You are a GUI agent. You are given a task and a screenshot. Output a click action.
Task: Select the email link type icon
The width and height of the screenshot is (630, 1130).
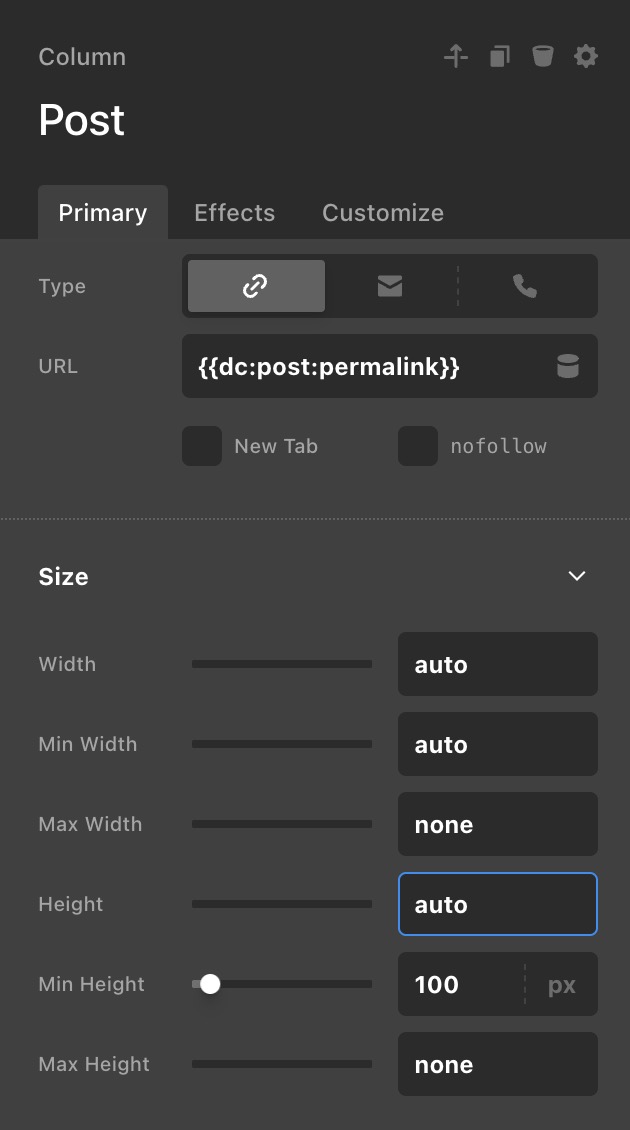coord(390,286)
